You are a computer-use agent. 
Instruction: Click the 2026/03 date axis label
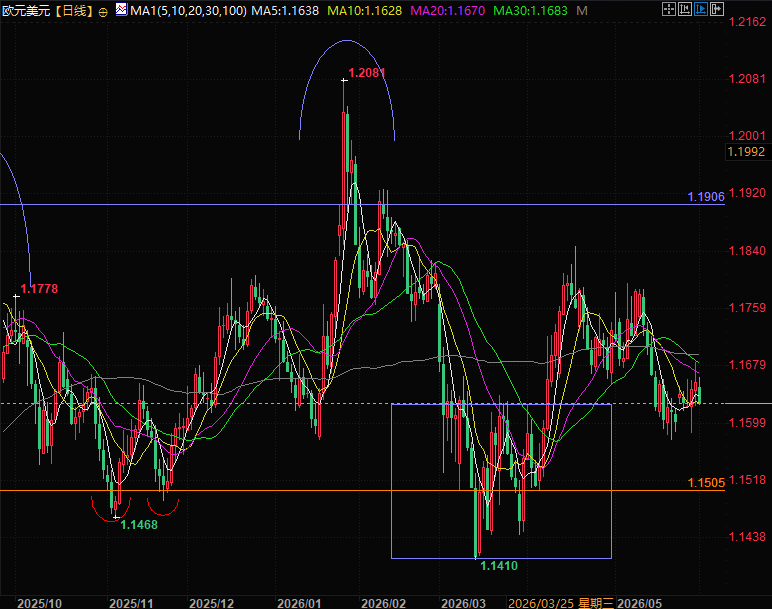[463, 603]
